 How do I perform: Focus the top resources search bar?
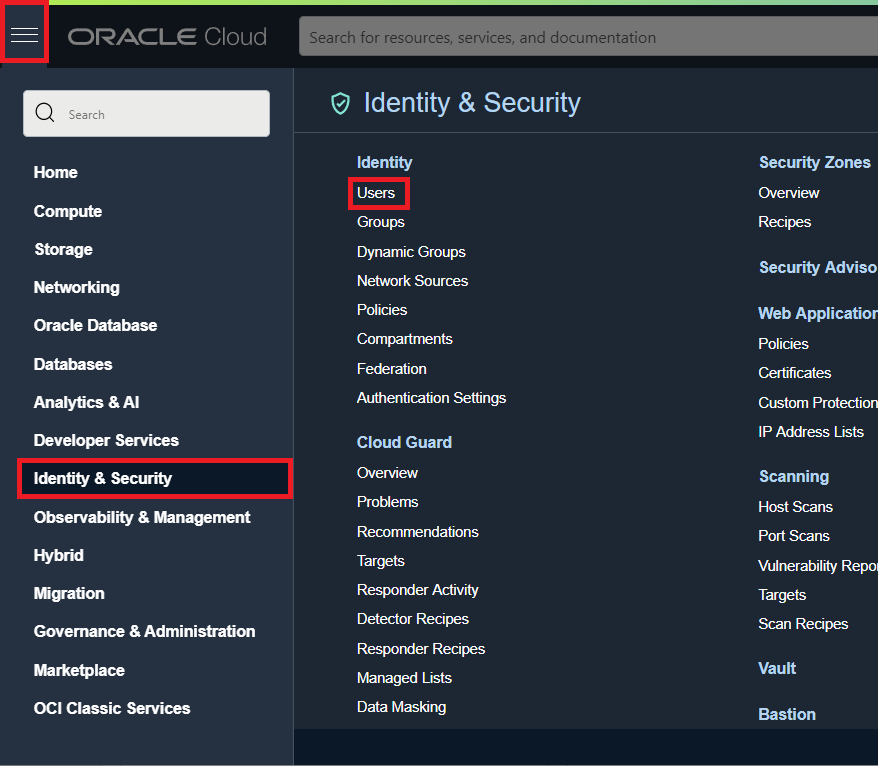tap(588, 37)
